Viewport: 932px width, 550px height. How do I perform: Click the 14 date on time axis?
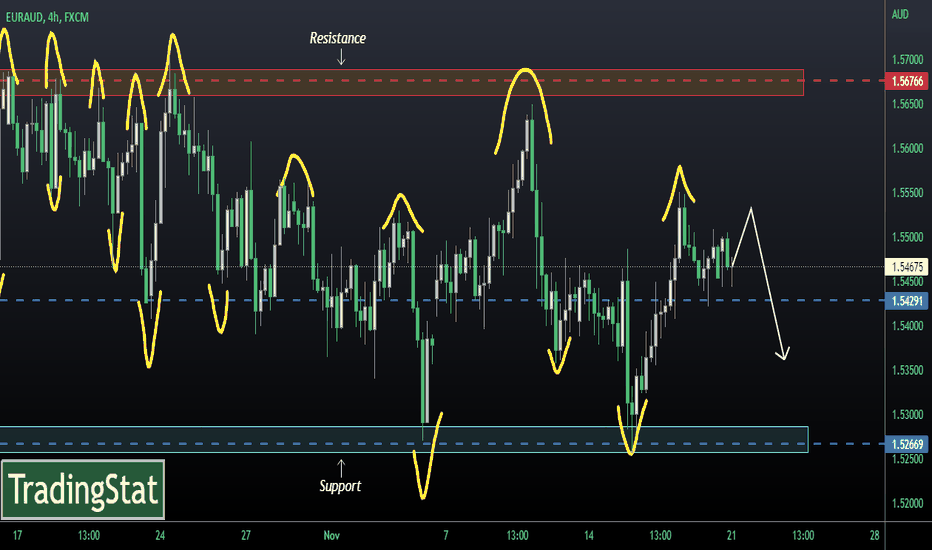(588, 535)
